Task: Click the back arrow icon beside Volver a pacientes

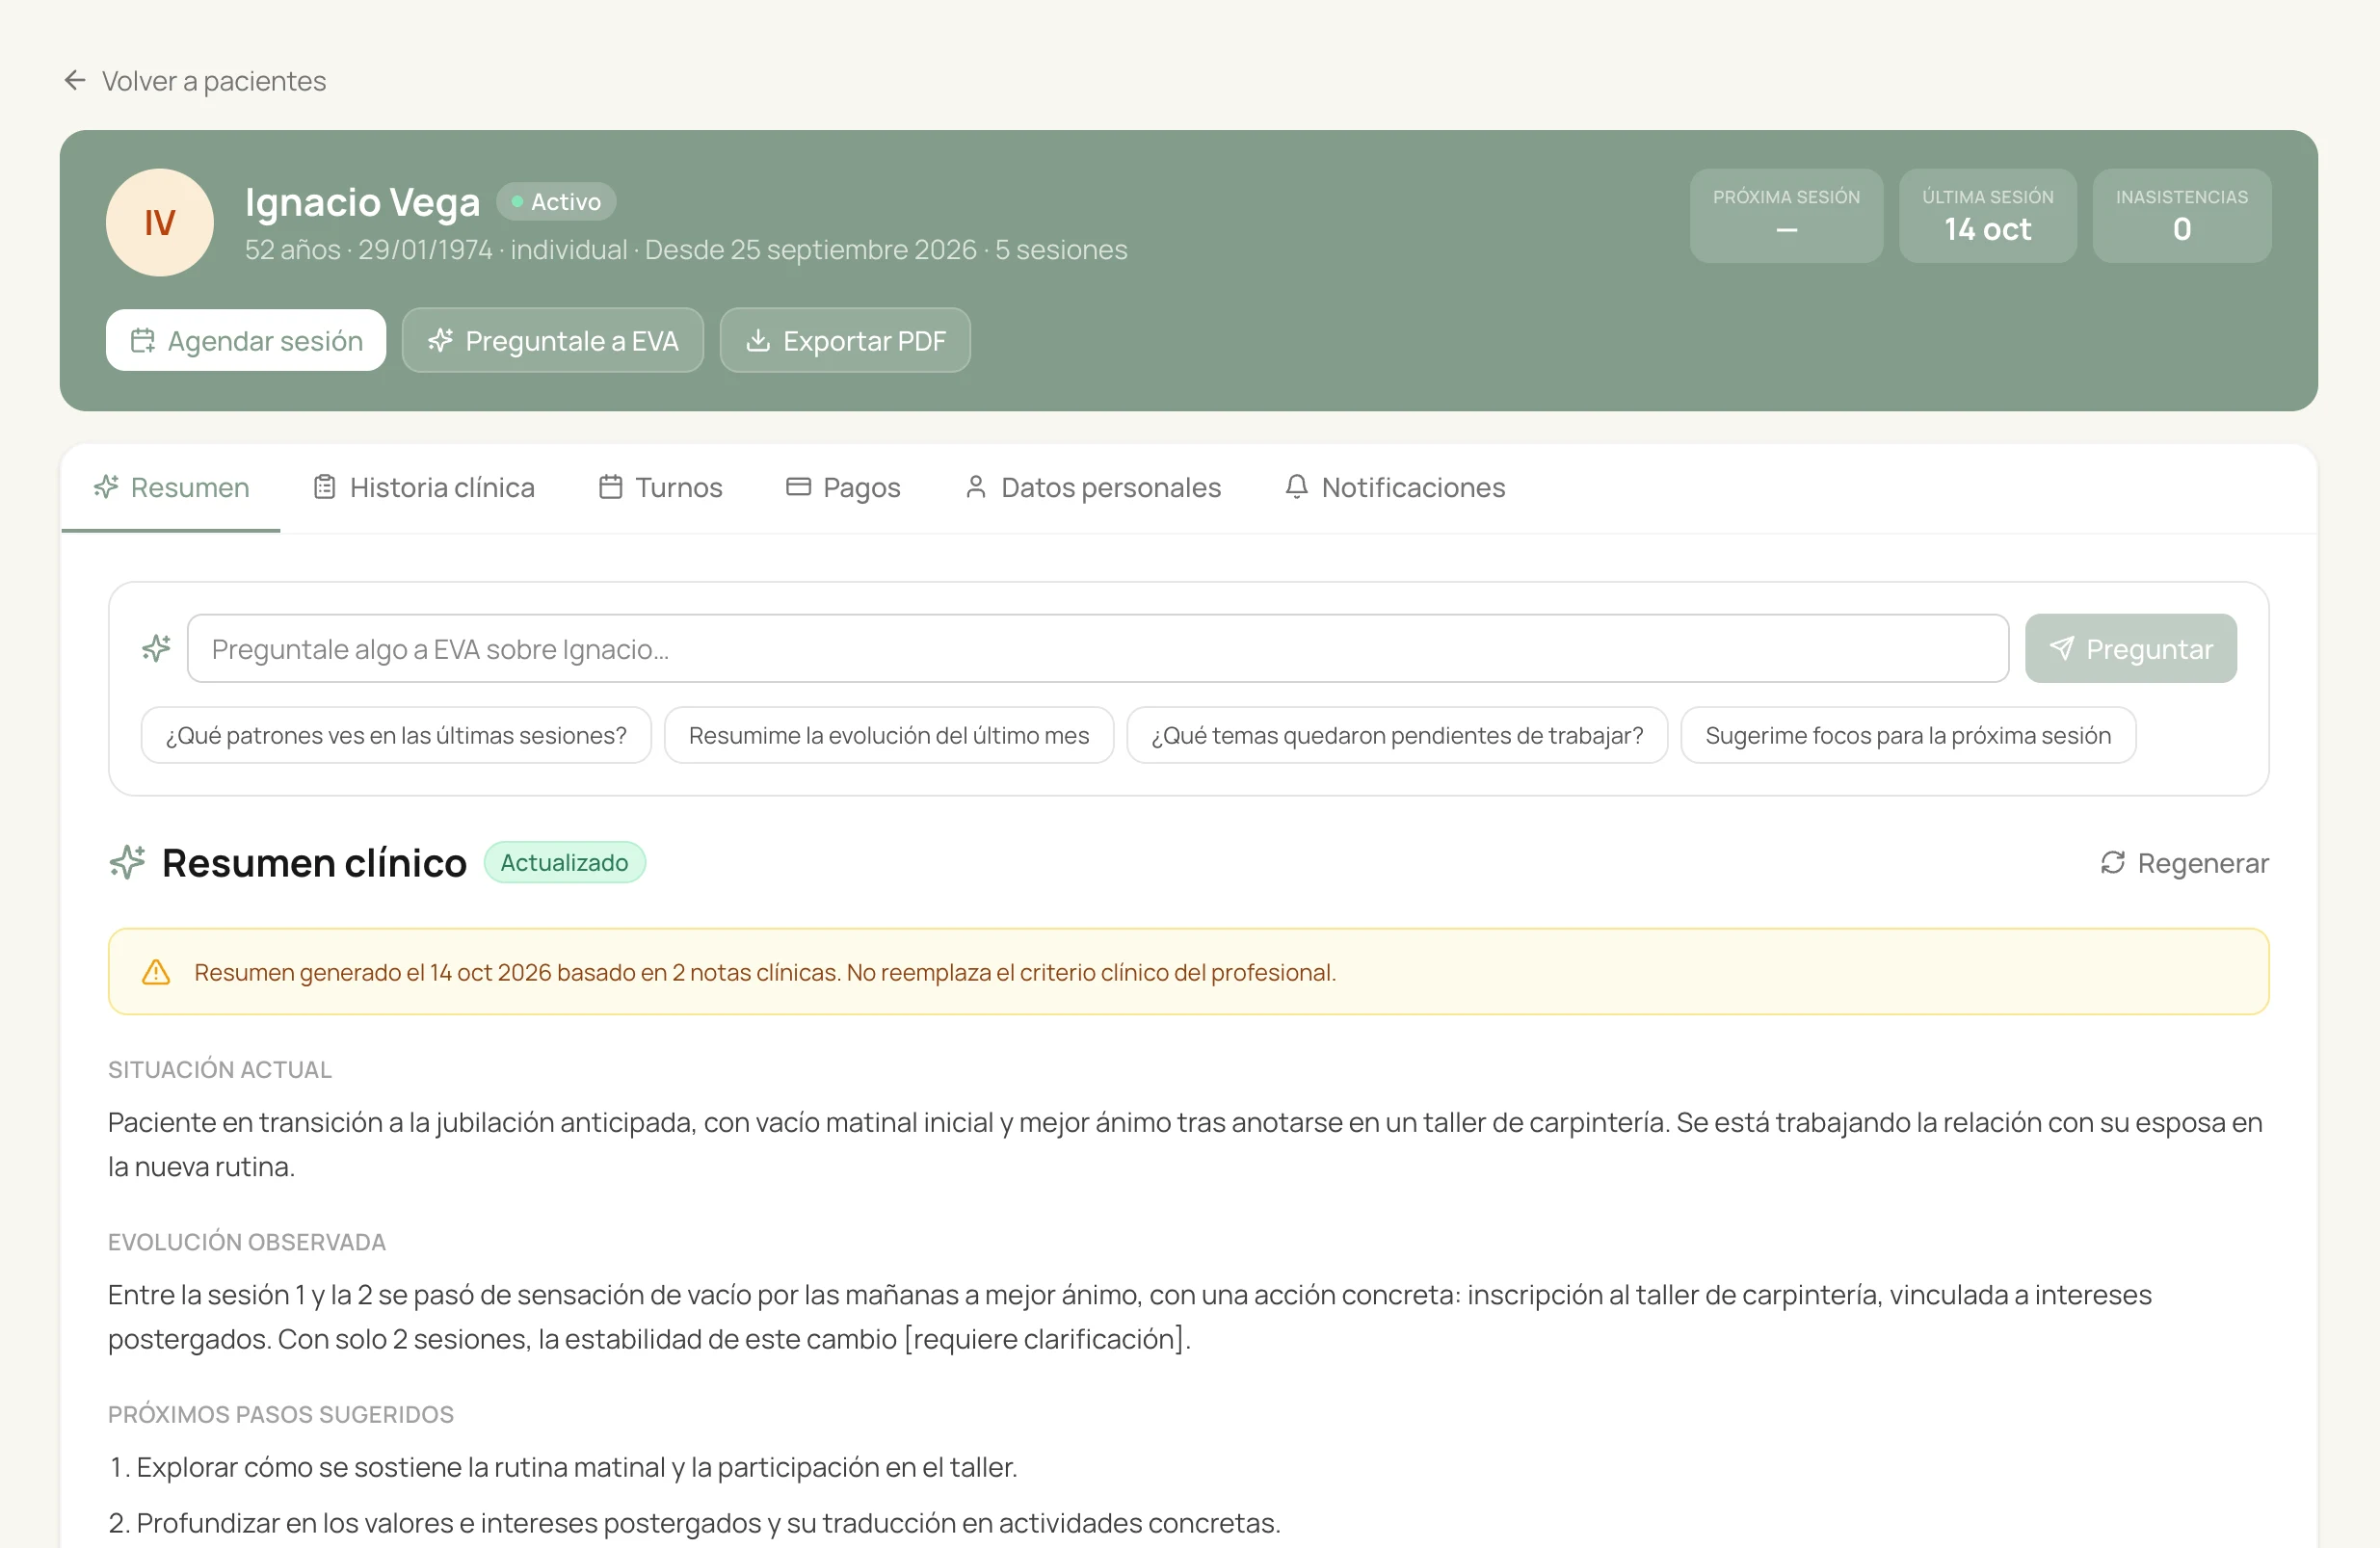Action: tap(75, 80)
